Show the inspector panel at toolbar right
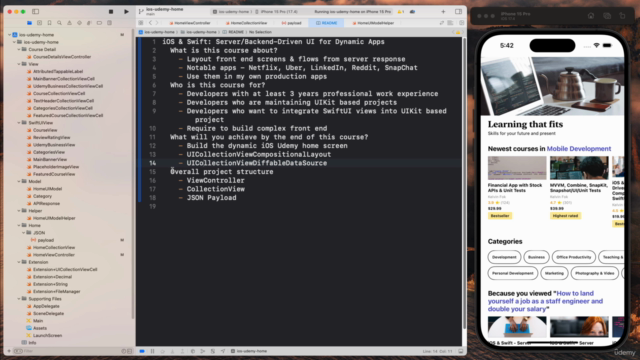Viewport: 640px width, 360px height. 458,12
